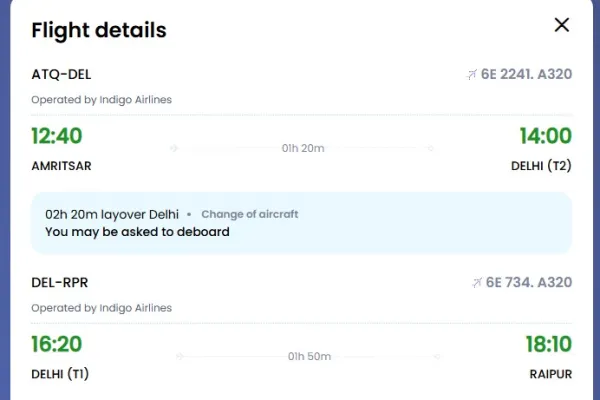Click the 02h 20m layover Delhi text
This screenshot has height=400, width=600.
point(112,214)
